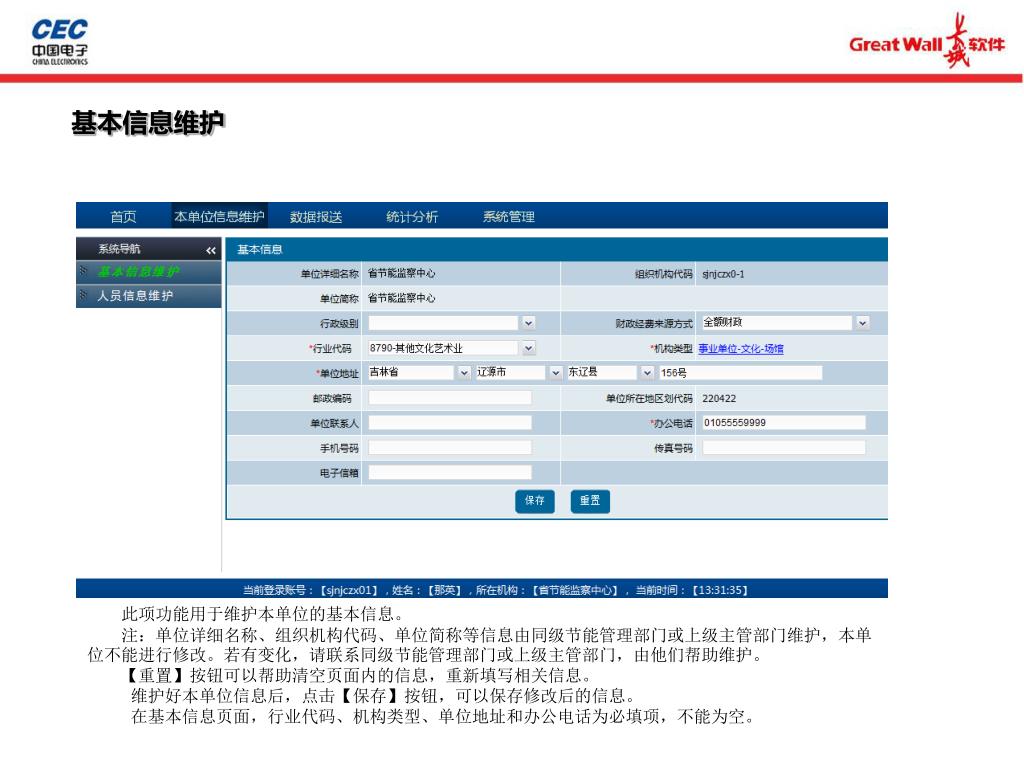
Task: Follow the 事业单位-文化-场馆 institution type link
Action: pyautogui.click(x=741, y=349)
